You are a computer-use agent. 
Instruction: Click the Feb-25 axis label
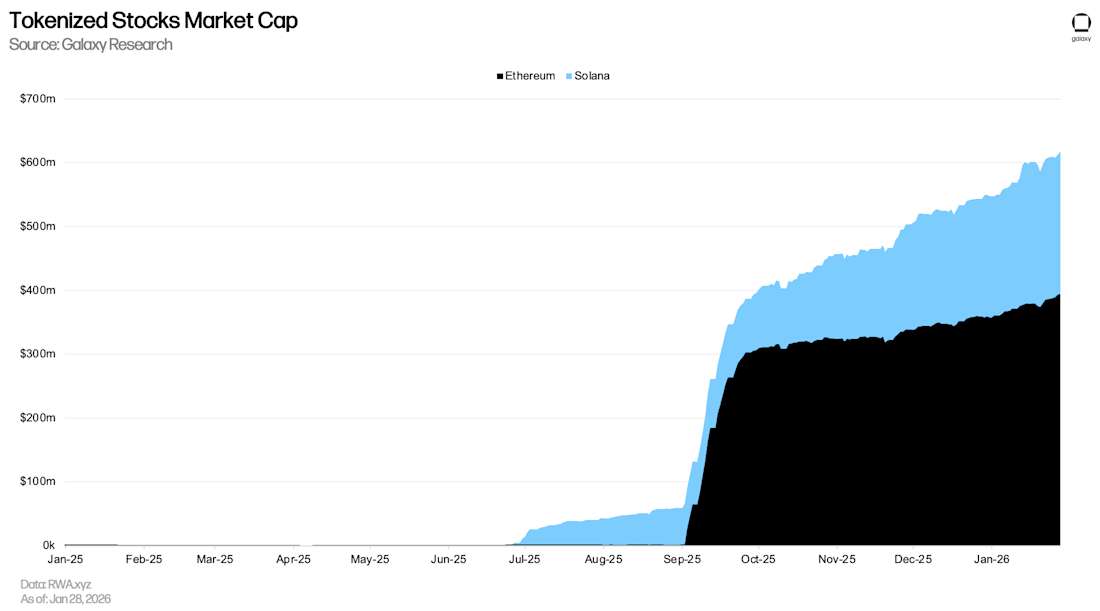pos(144,559)
